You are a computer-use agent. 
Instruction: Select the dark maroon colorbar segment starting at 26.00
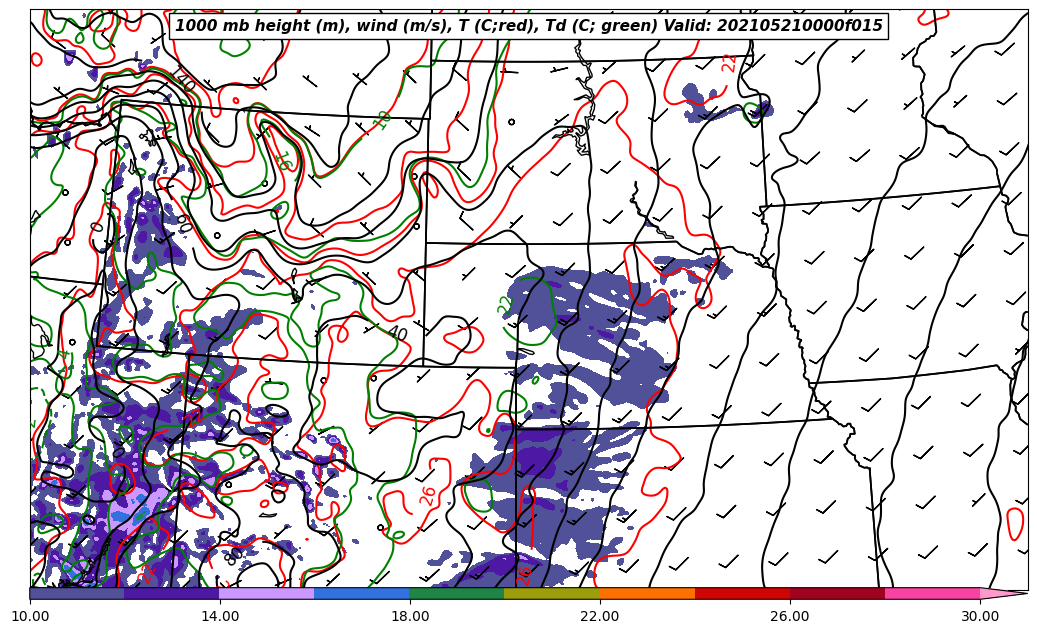pyautogui.click(x=837, y=593)
